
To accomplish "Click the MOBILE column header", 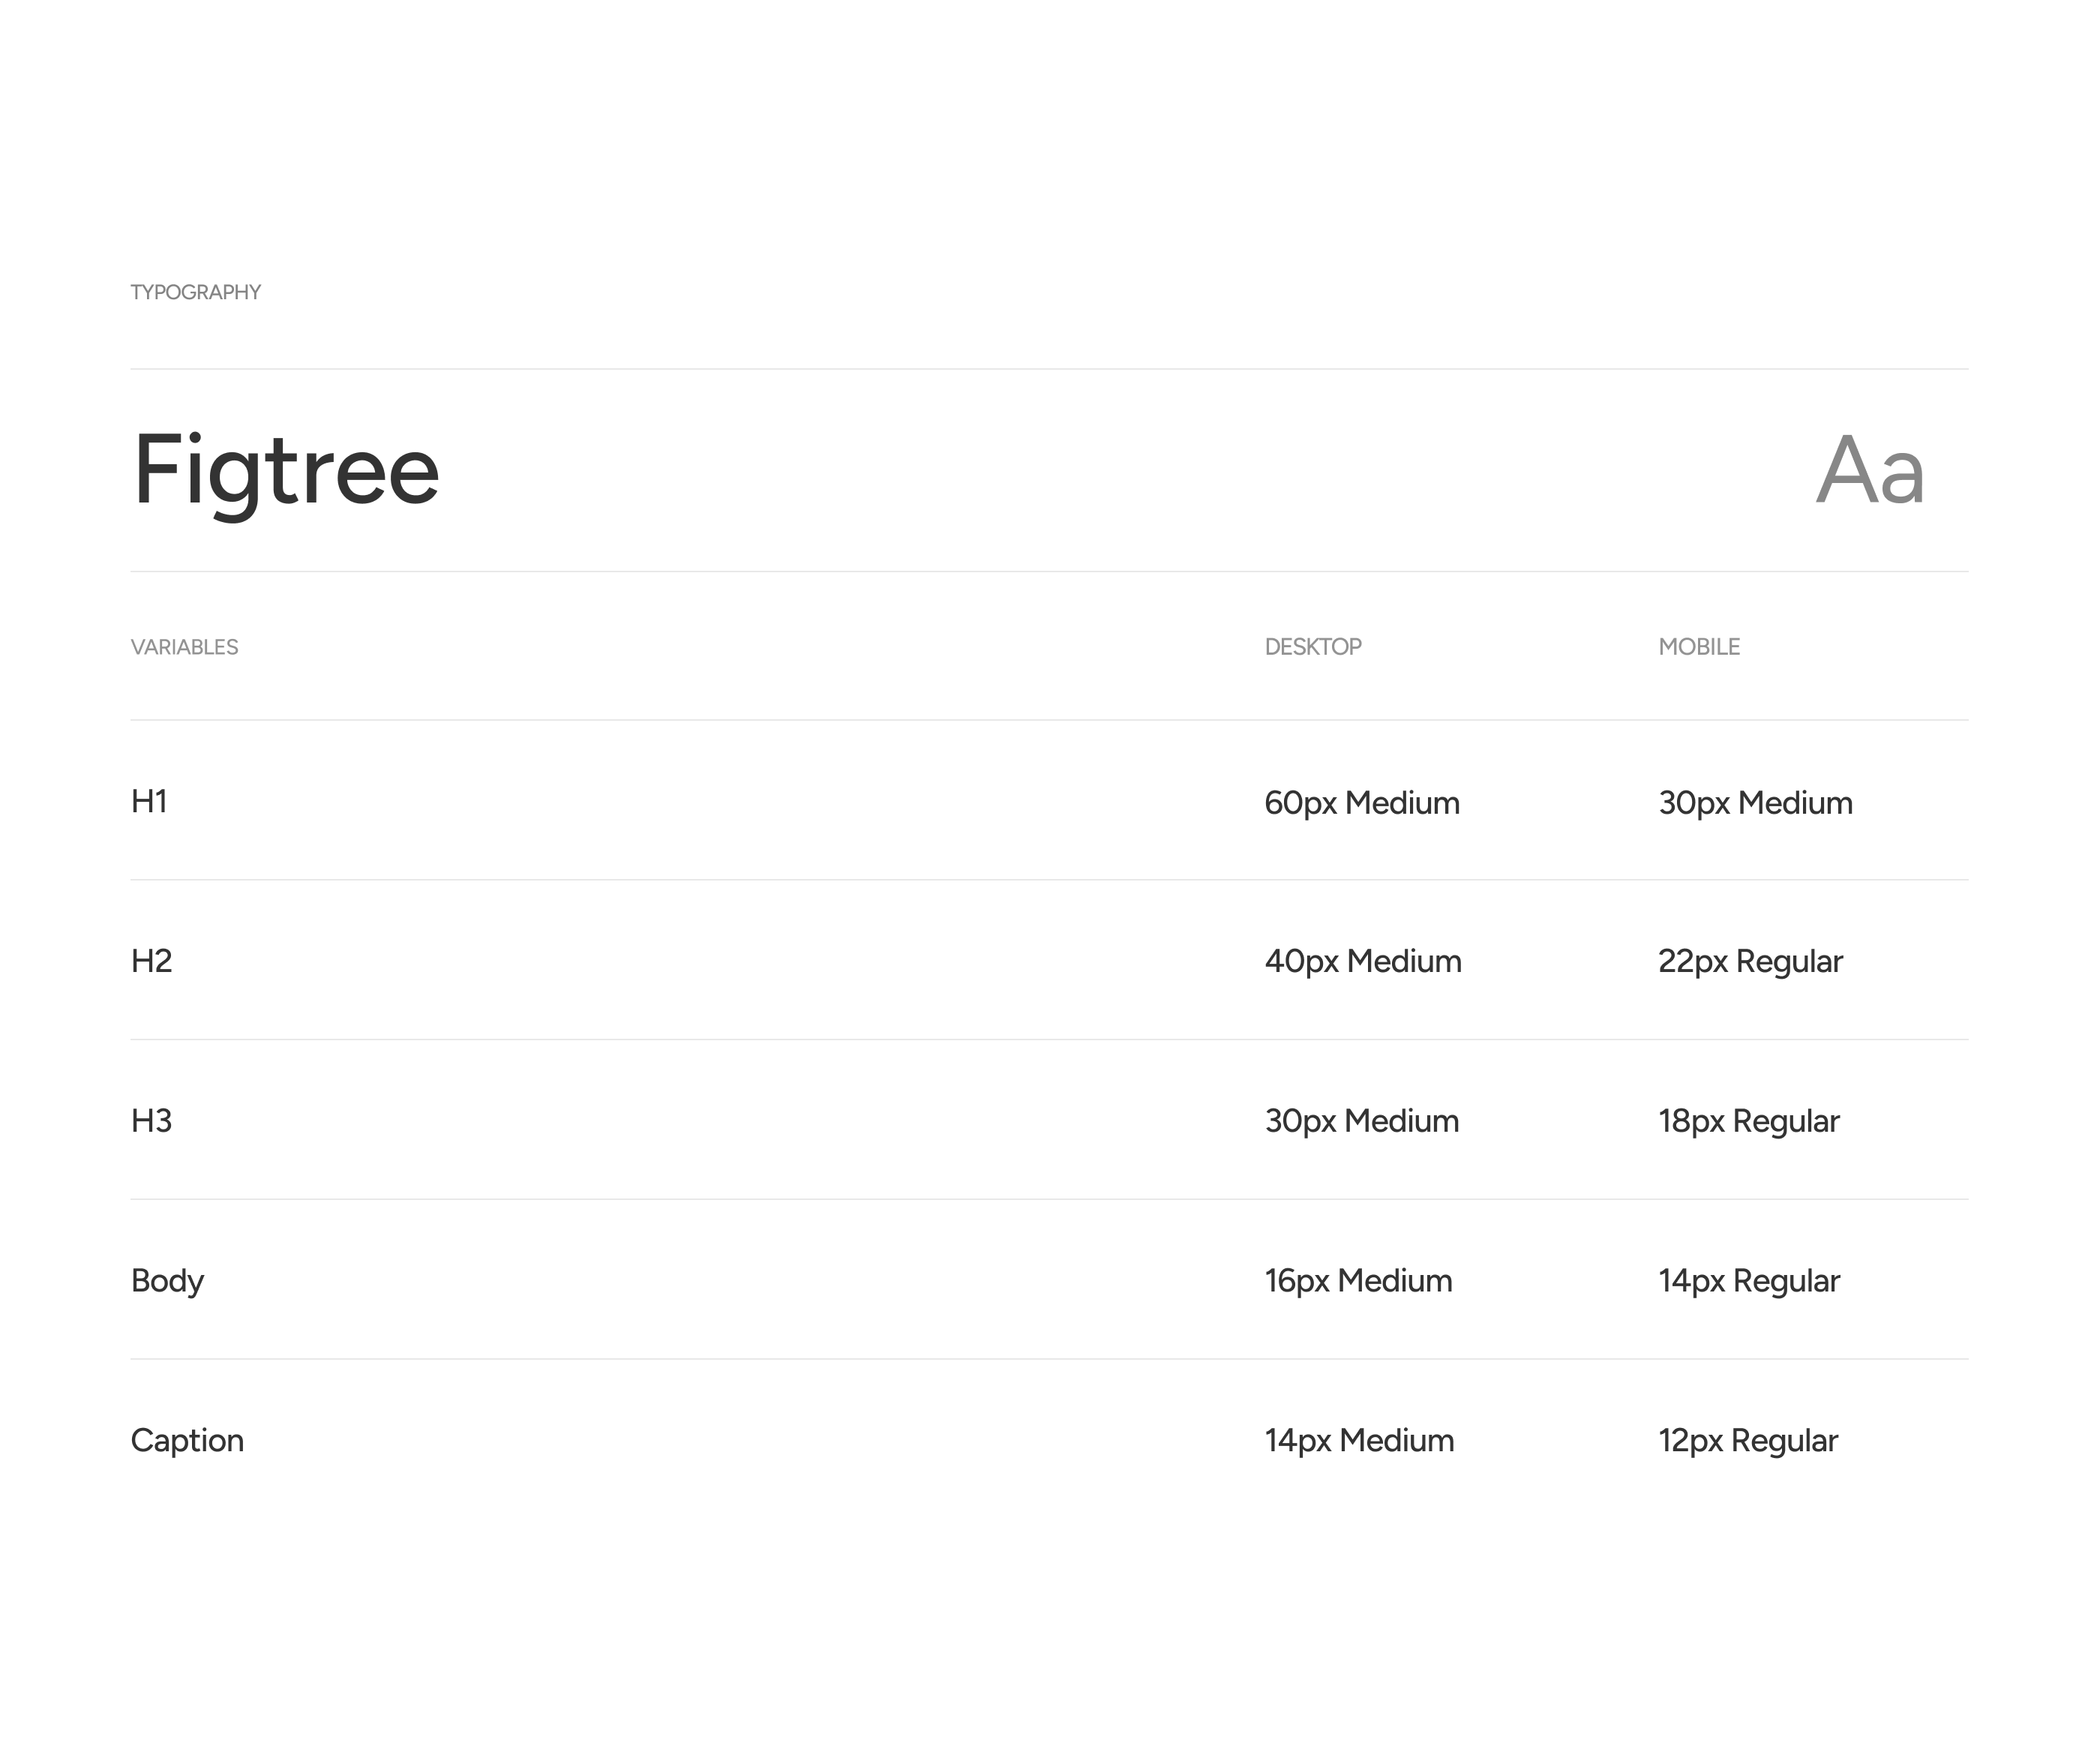I will (x=1699, y=647).
